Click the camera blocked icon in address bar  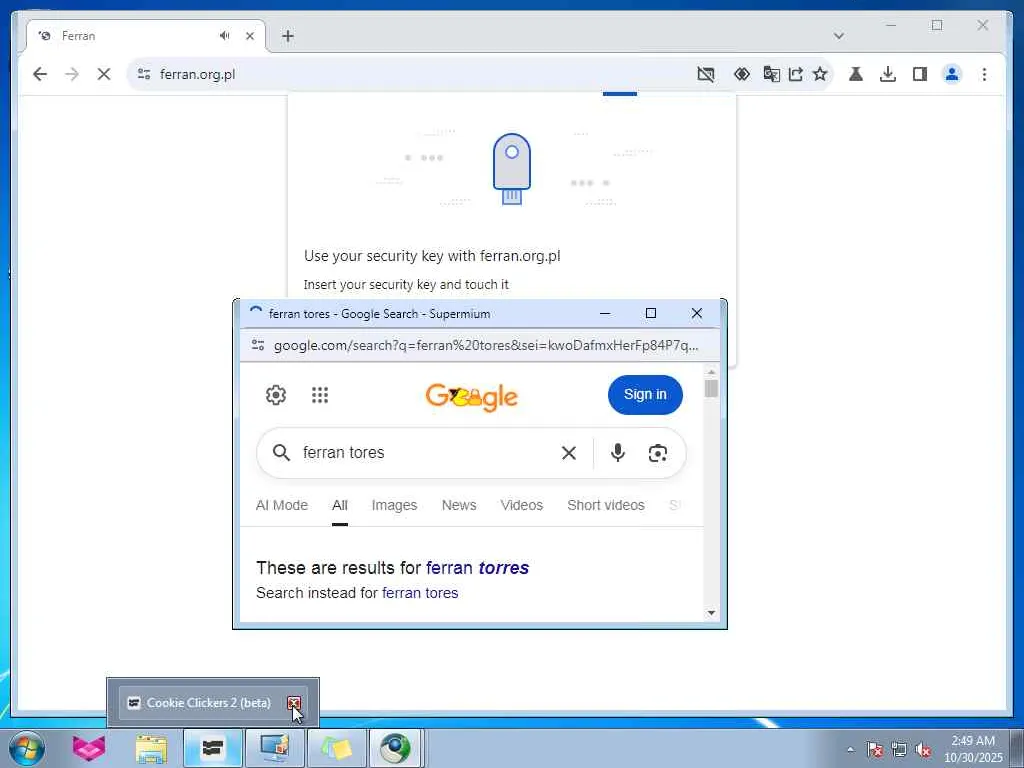(705, 74)
